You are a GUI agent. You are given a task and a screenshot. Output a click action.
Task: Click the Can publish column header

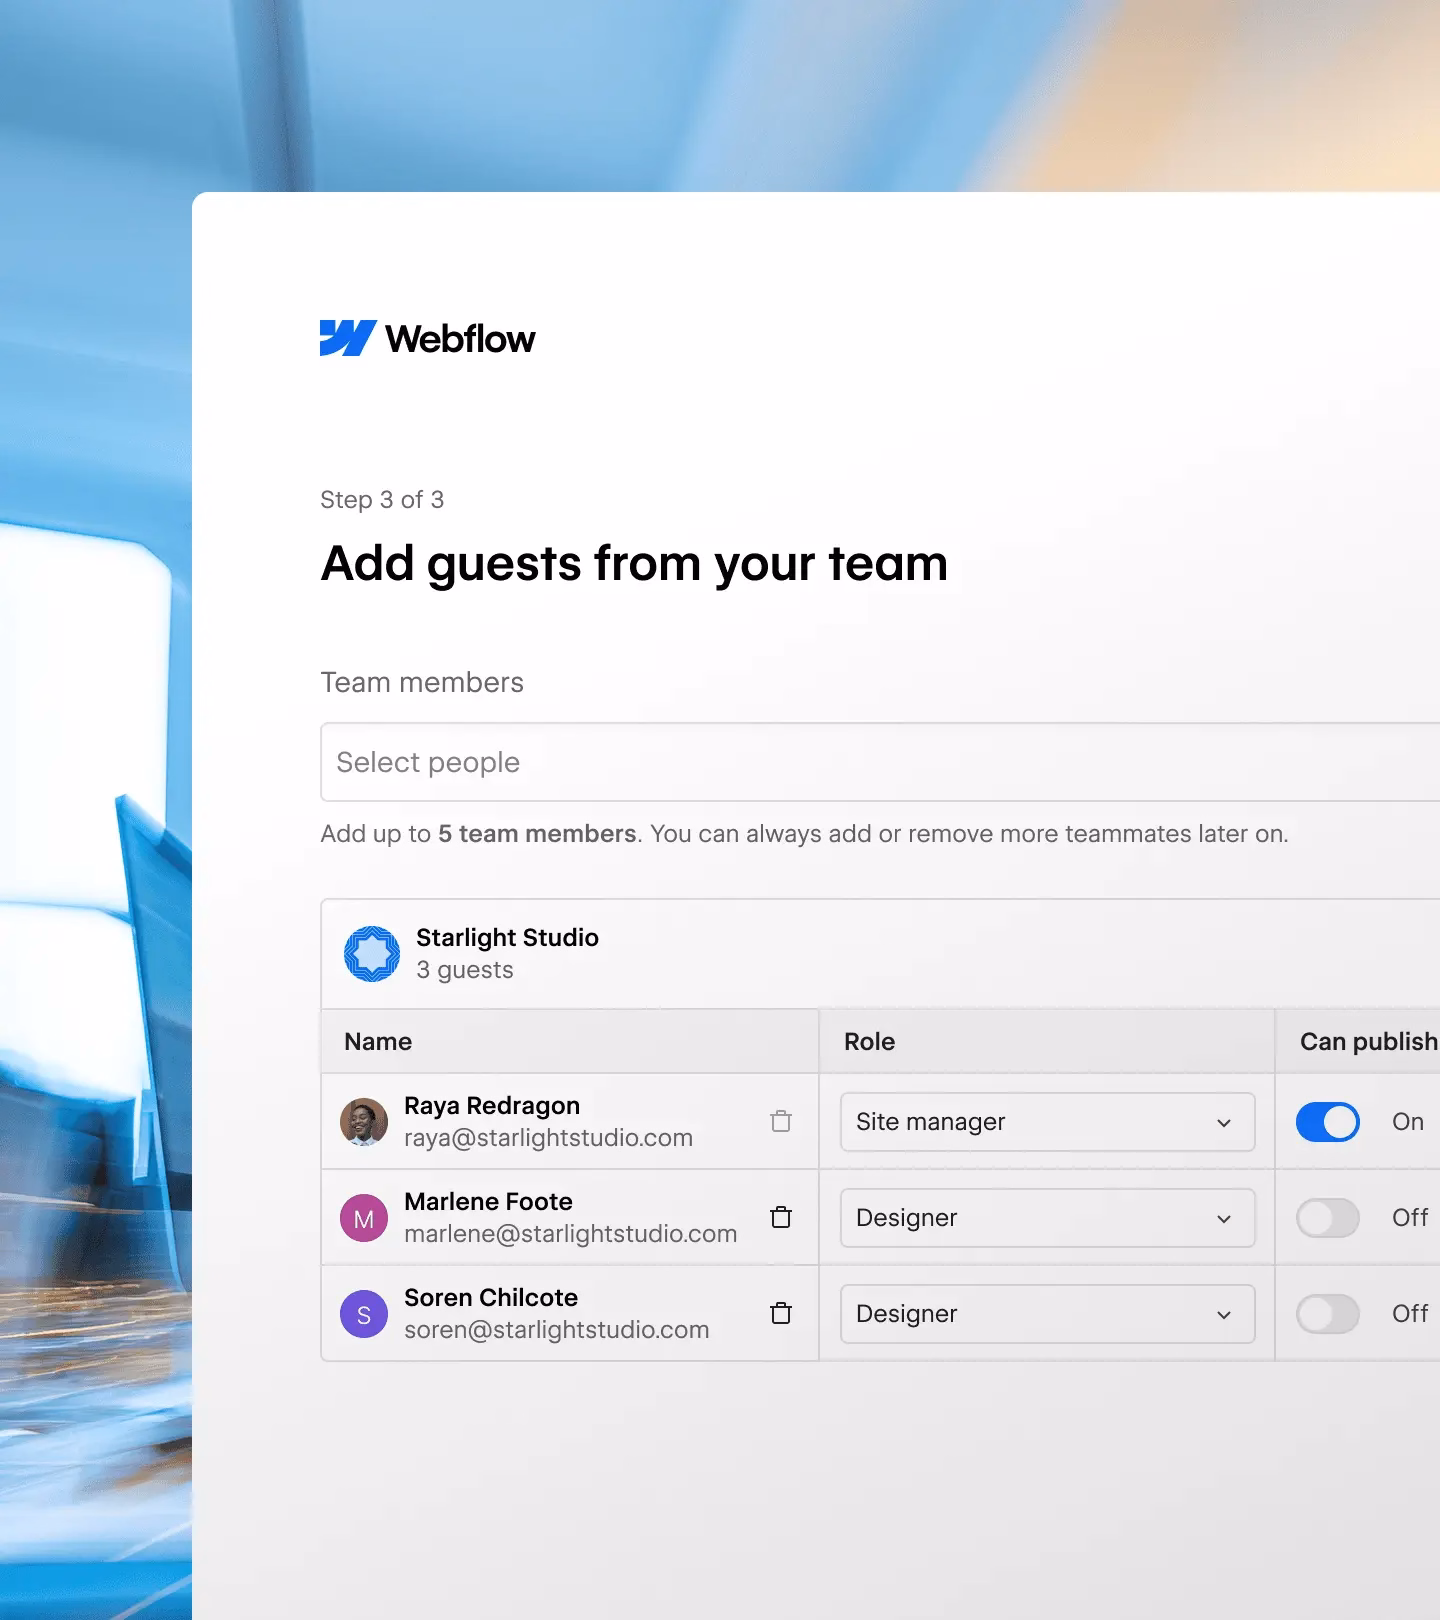(x=1367, y=1041)
